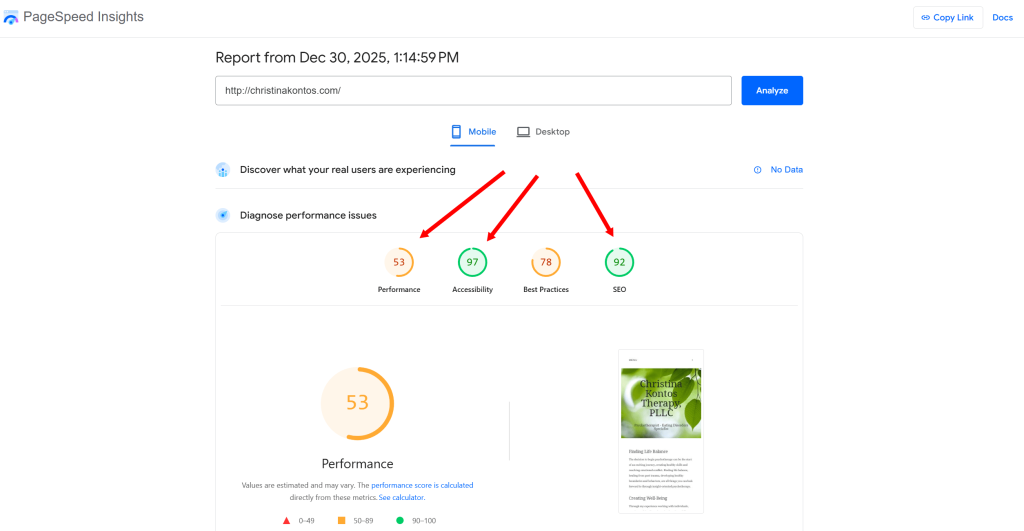Click the Performance label under the small gauge
Viewport: 1024px width, 531px height.
tap(399, 289)
